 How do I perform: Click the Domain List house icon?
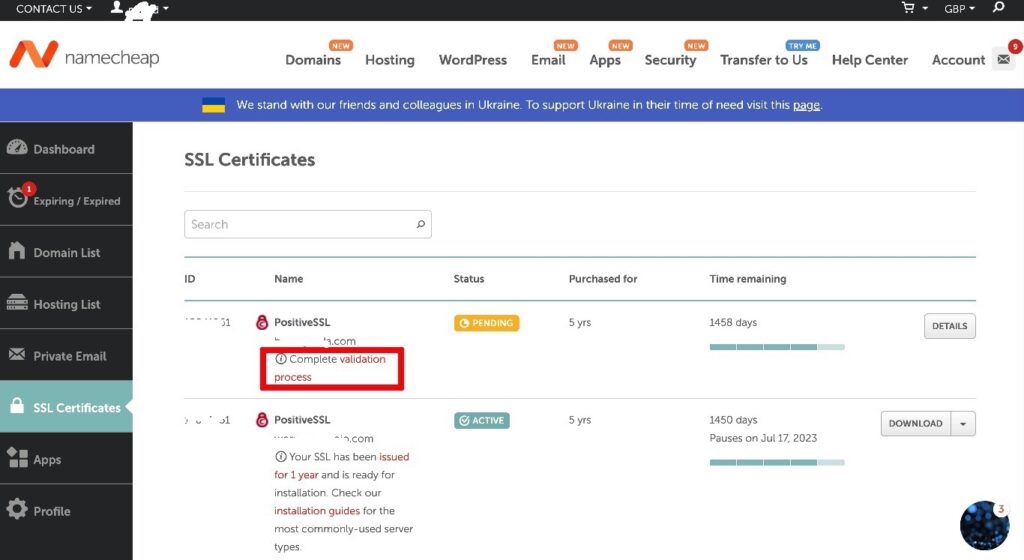17,251
